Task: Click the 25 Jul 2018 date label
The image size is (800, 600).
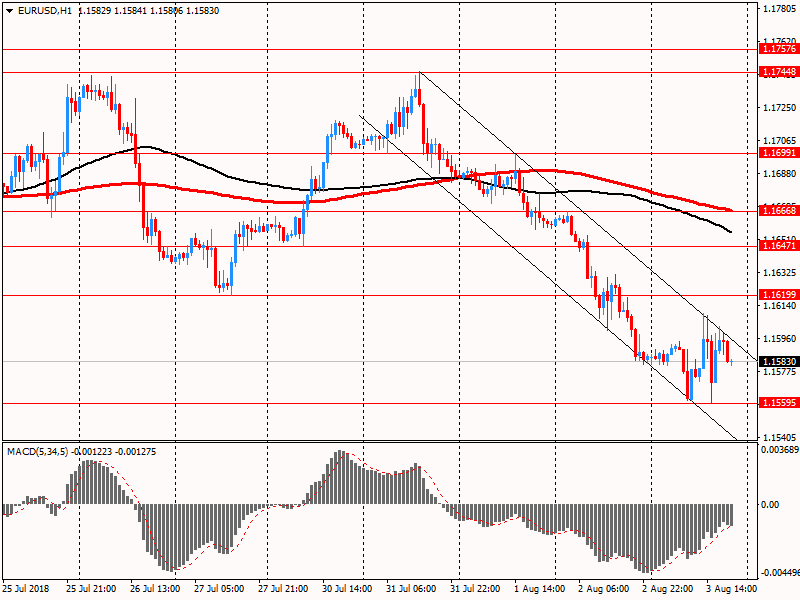Action: [x=26, y=589]
